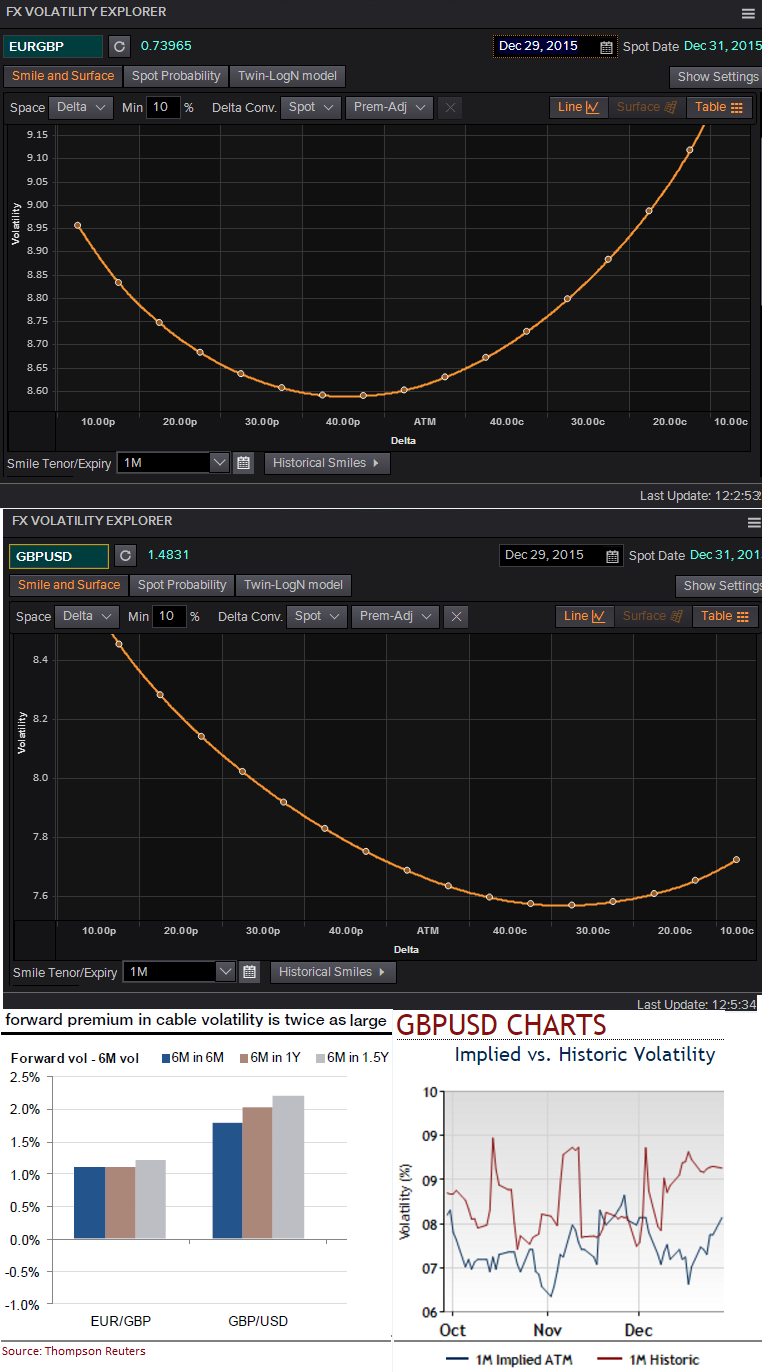Open Spot delta convention dropdown, EURGBP panel
The image size is (762, 1372).
[x=311, y=107]
